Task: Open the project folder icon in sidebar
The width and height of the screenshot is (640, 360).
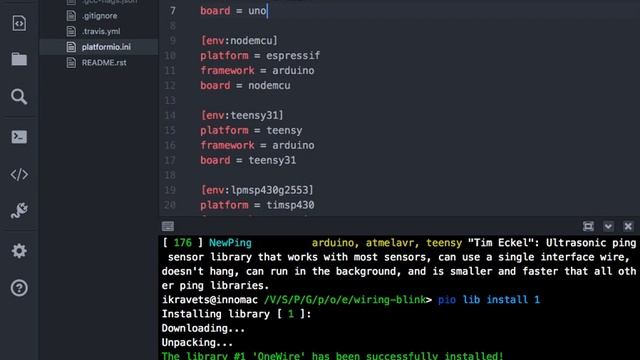Action: (19, 60)
